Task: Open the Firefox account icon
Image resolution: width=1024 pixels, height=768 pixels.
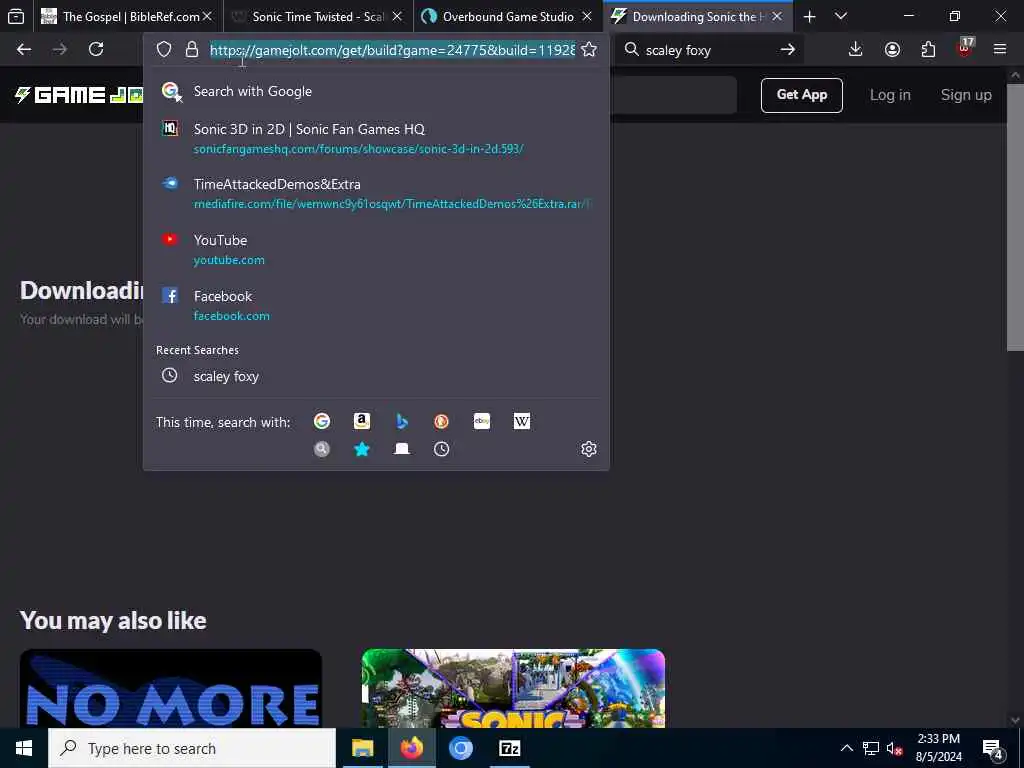Action: point(892,50)
